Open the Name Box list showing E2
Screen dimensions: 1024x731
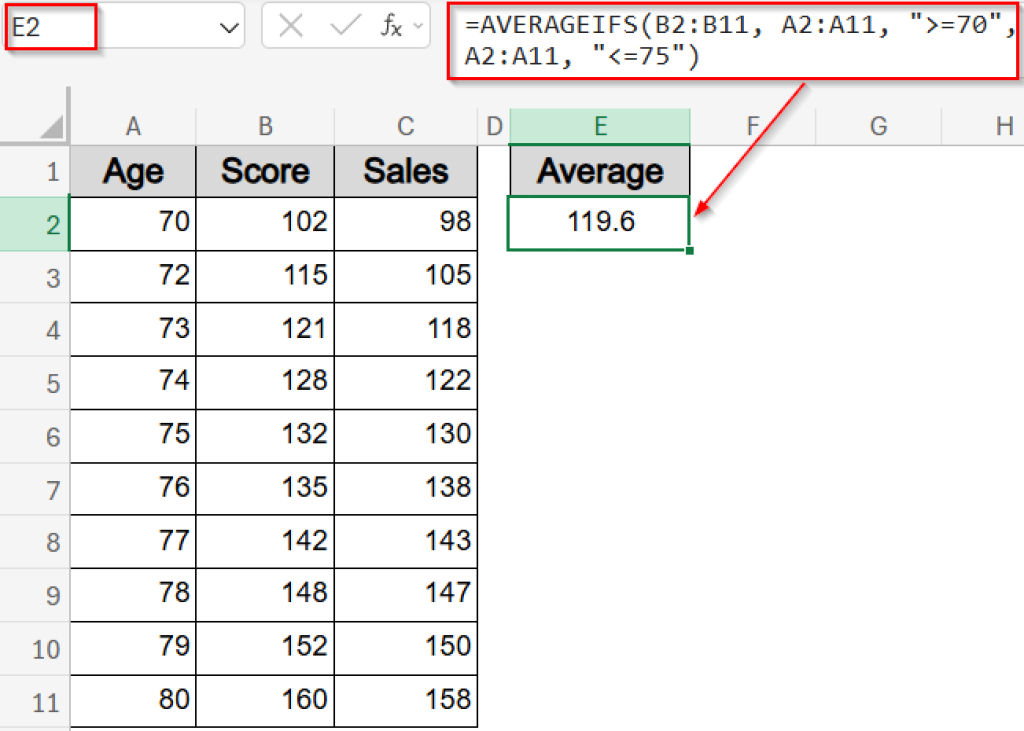tap(226, 27)
